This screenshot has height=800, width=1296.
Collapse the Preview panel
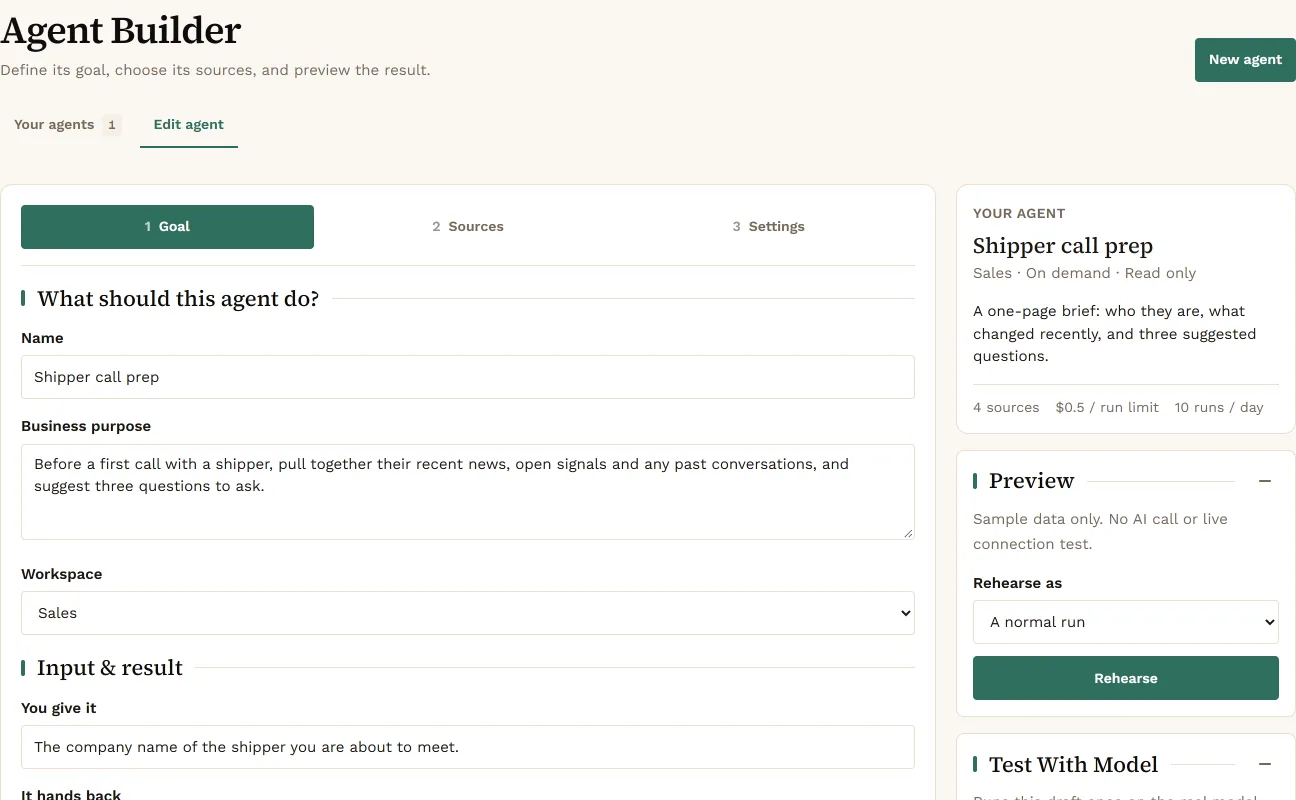tap(1265, 481)
